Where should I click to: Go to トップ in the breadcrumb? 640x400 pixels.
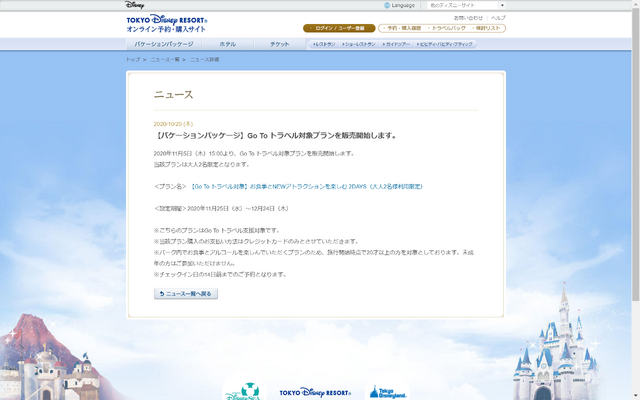click(x=133, y=60)
